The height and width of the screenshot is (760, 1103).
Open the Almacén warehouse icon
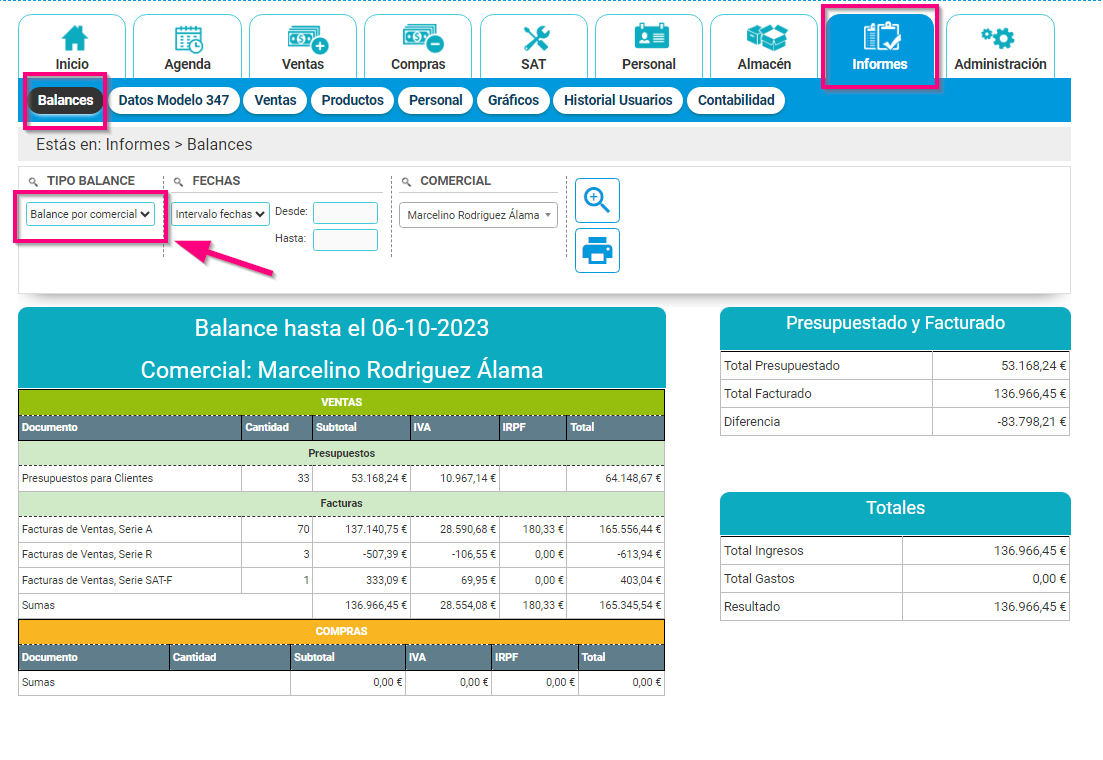(764, 46)
